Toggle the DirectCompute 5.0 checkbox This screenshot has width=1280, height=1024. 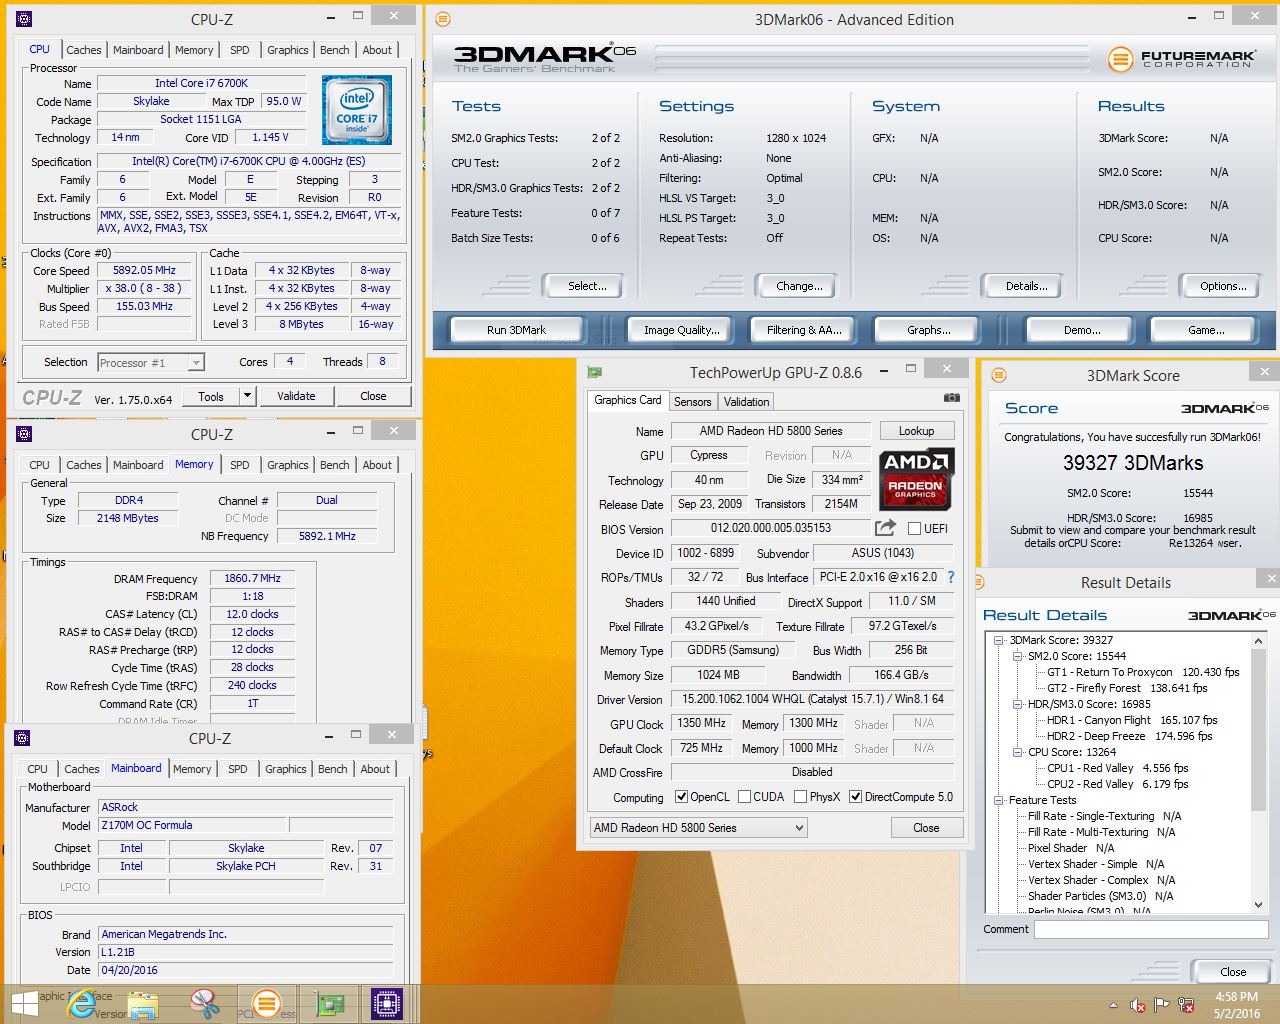(x=855, y=797)
